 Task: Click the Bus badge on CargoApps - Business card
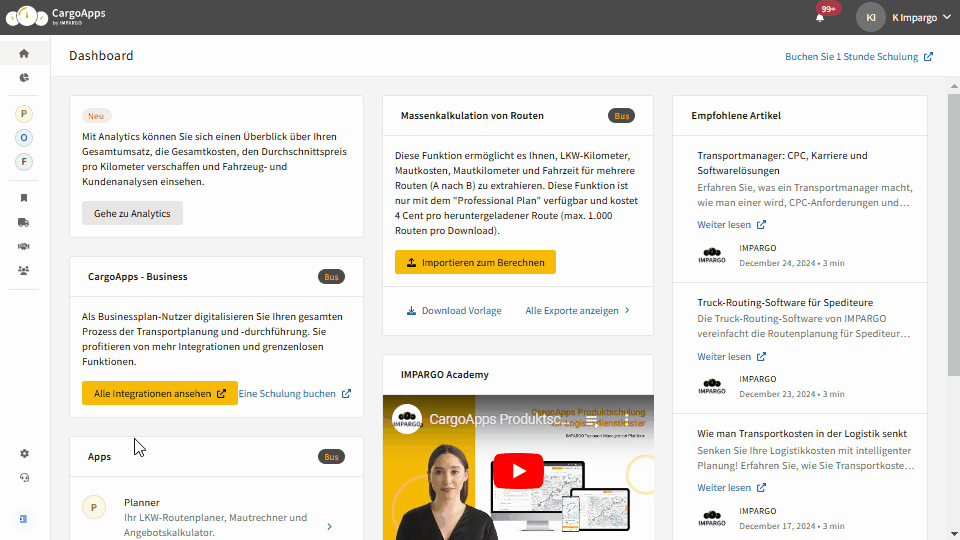331,277
